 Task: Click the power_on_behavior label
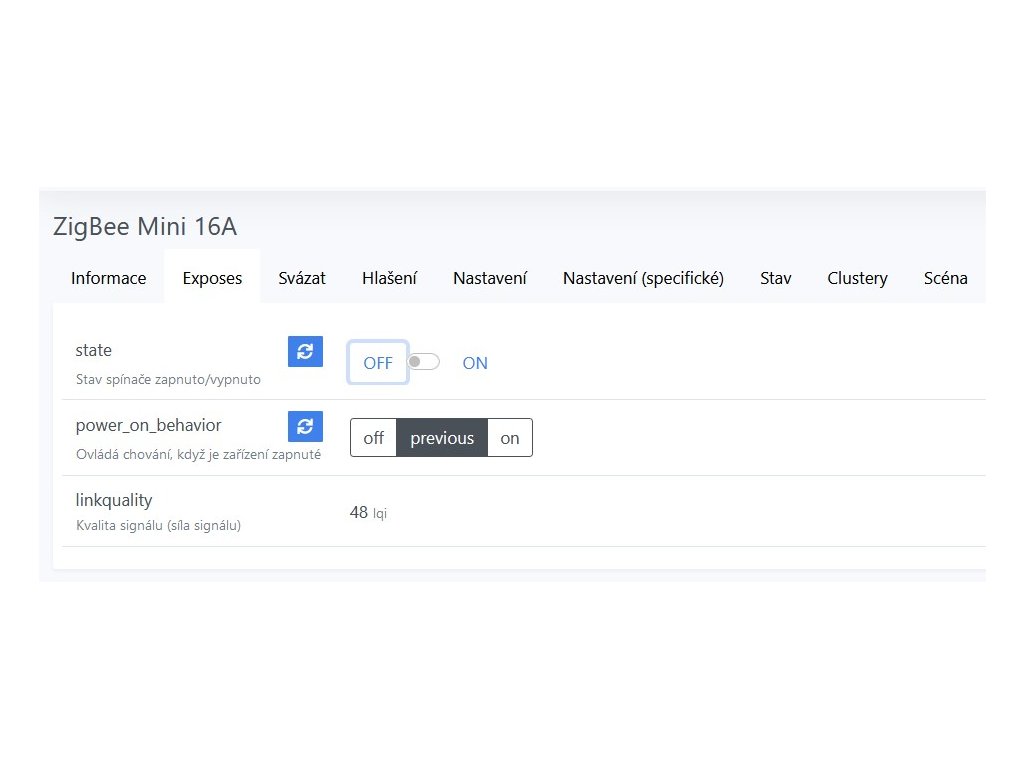click(148, 426)
